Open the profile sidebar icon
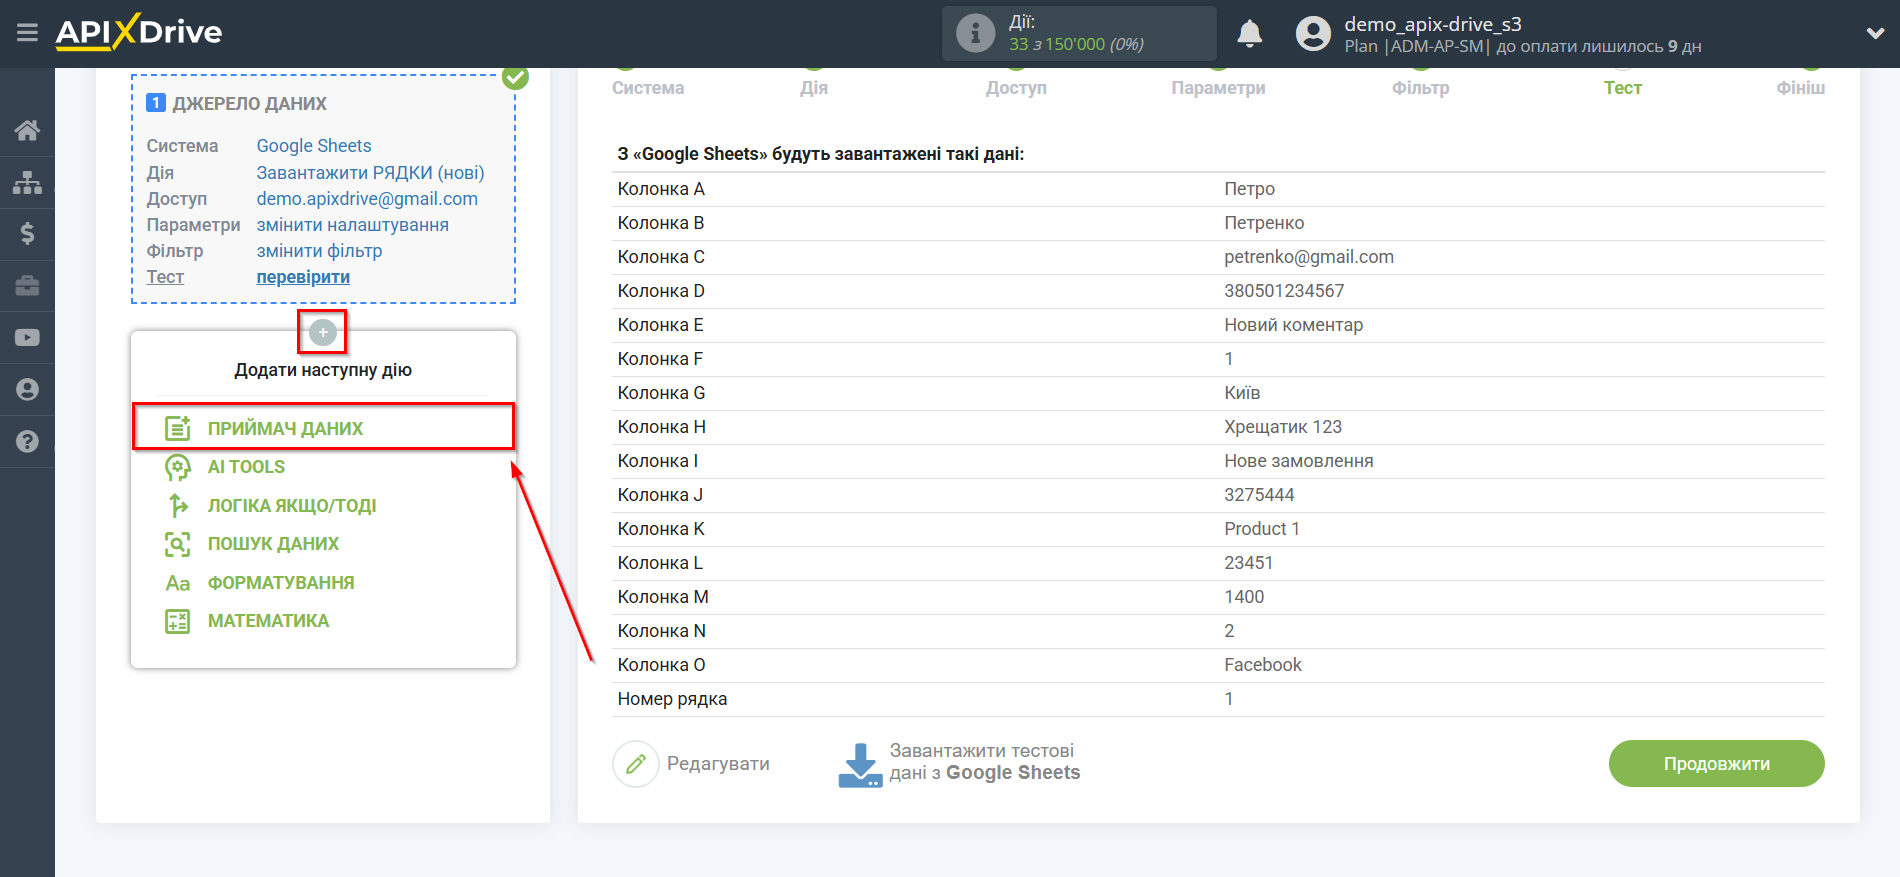This screenshot has height=877, width=1900. (27, 390)
